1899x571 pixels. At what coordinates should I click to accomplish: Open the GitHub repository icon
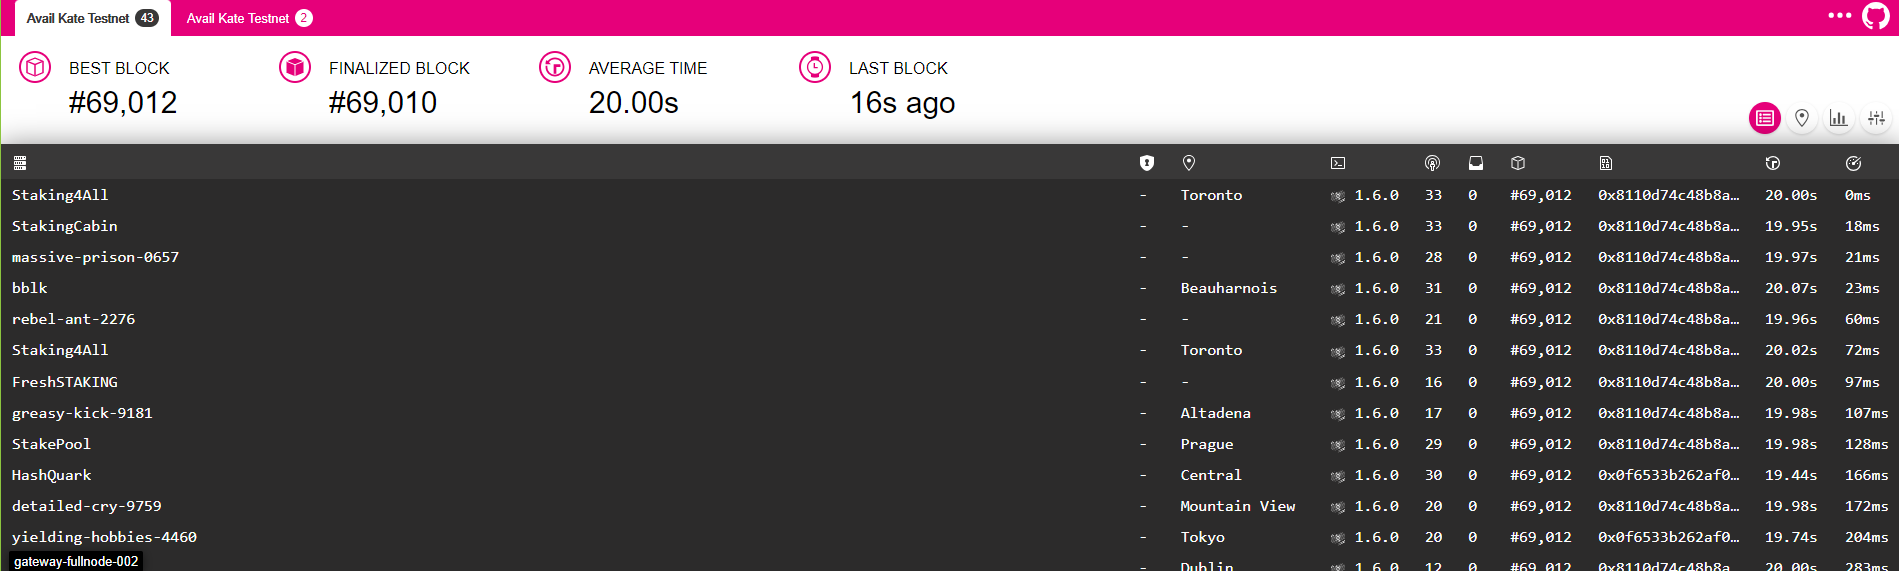pyautogui.click(x=1875, y=16)
